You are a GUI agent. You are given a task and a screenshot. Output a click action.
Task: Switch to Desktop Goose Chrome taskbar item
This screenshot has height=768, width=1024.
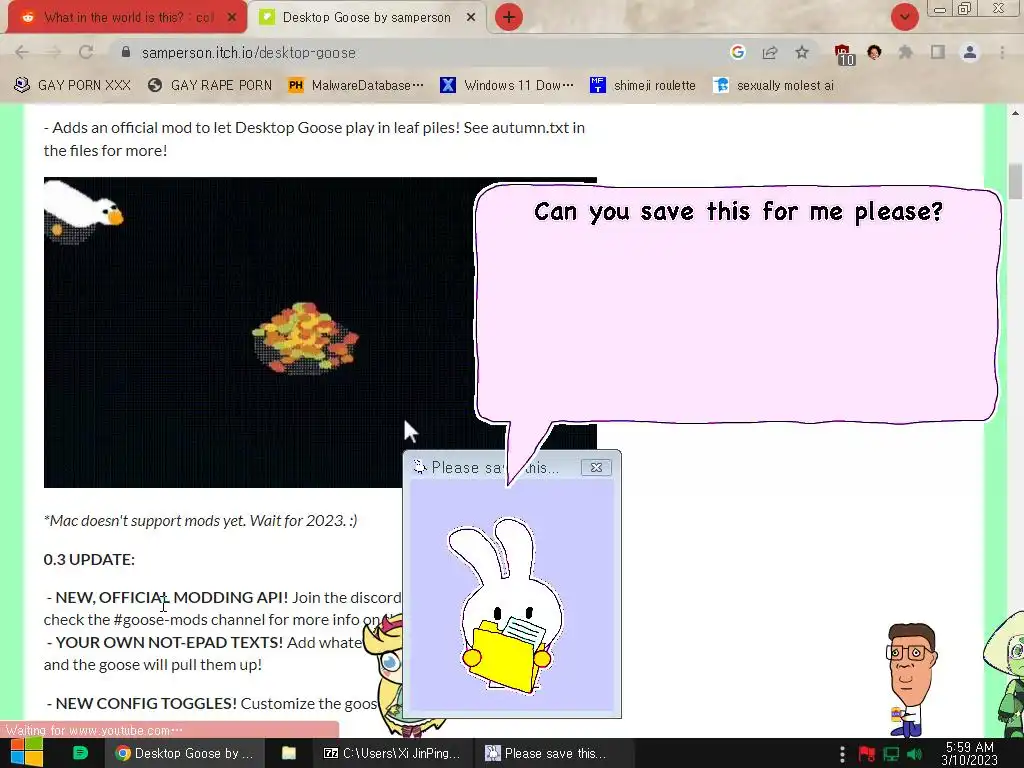185,753
